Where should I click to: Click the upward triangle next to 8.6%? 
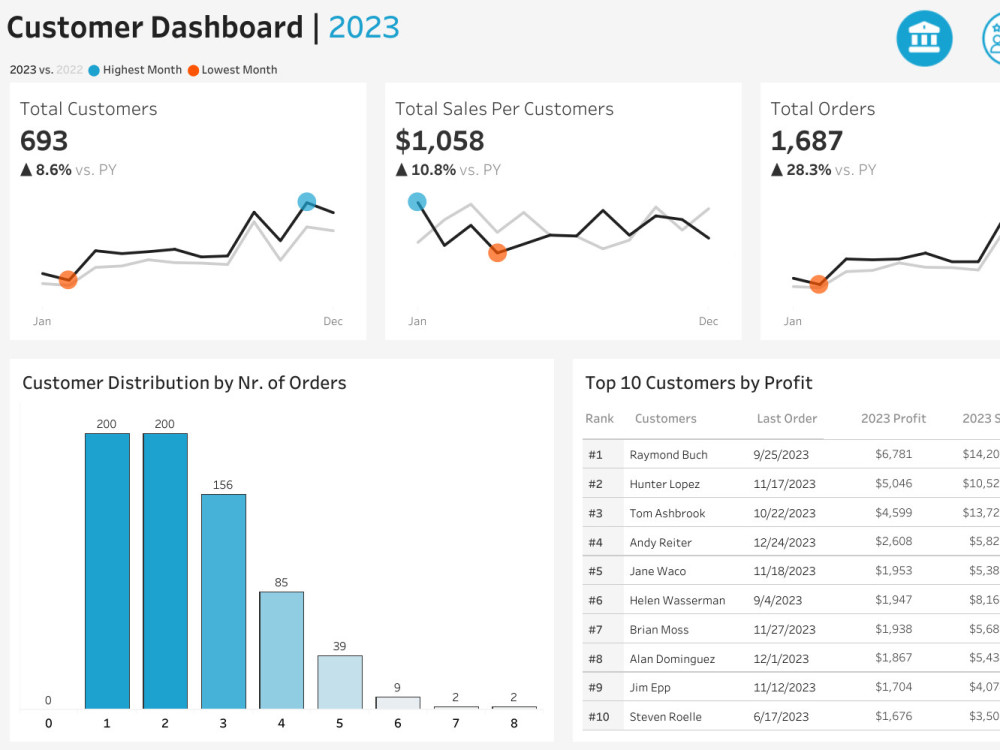26,169
